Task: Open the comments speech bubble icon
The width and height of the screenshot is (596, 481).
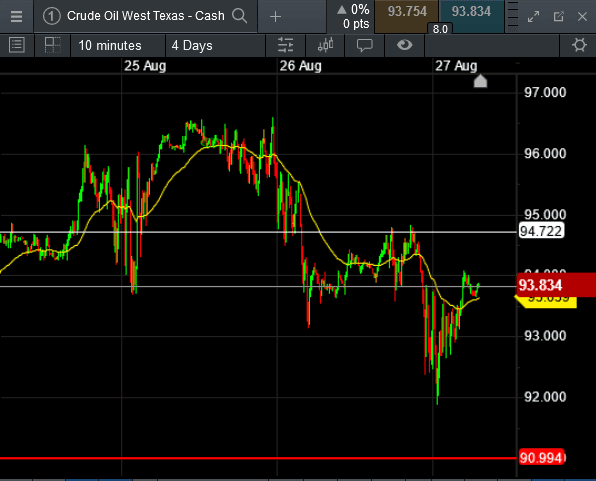Action: tap(365, 46)
